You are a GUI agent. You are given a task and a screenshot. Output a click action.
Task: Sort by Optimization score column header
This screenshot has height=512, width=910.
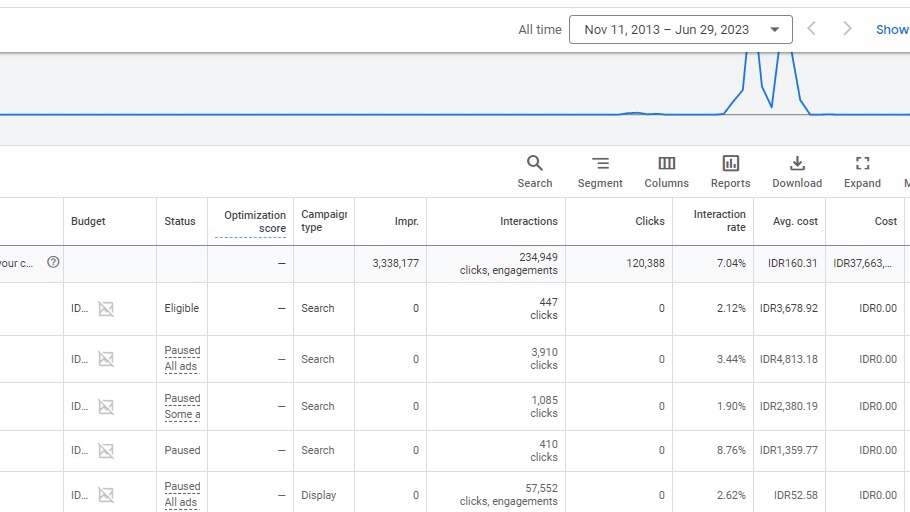click(x=254, y=222)
